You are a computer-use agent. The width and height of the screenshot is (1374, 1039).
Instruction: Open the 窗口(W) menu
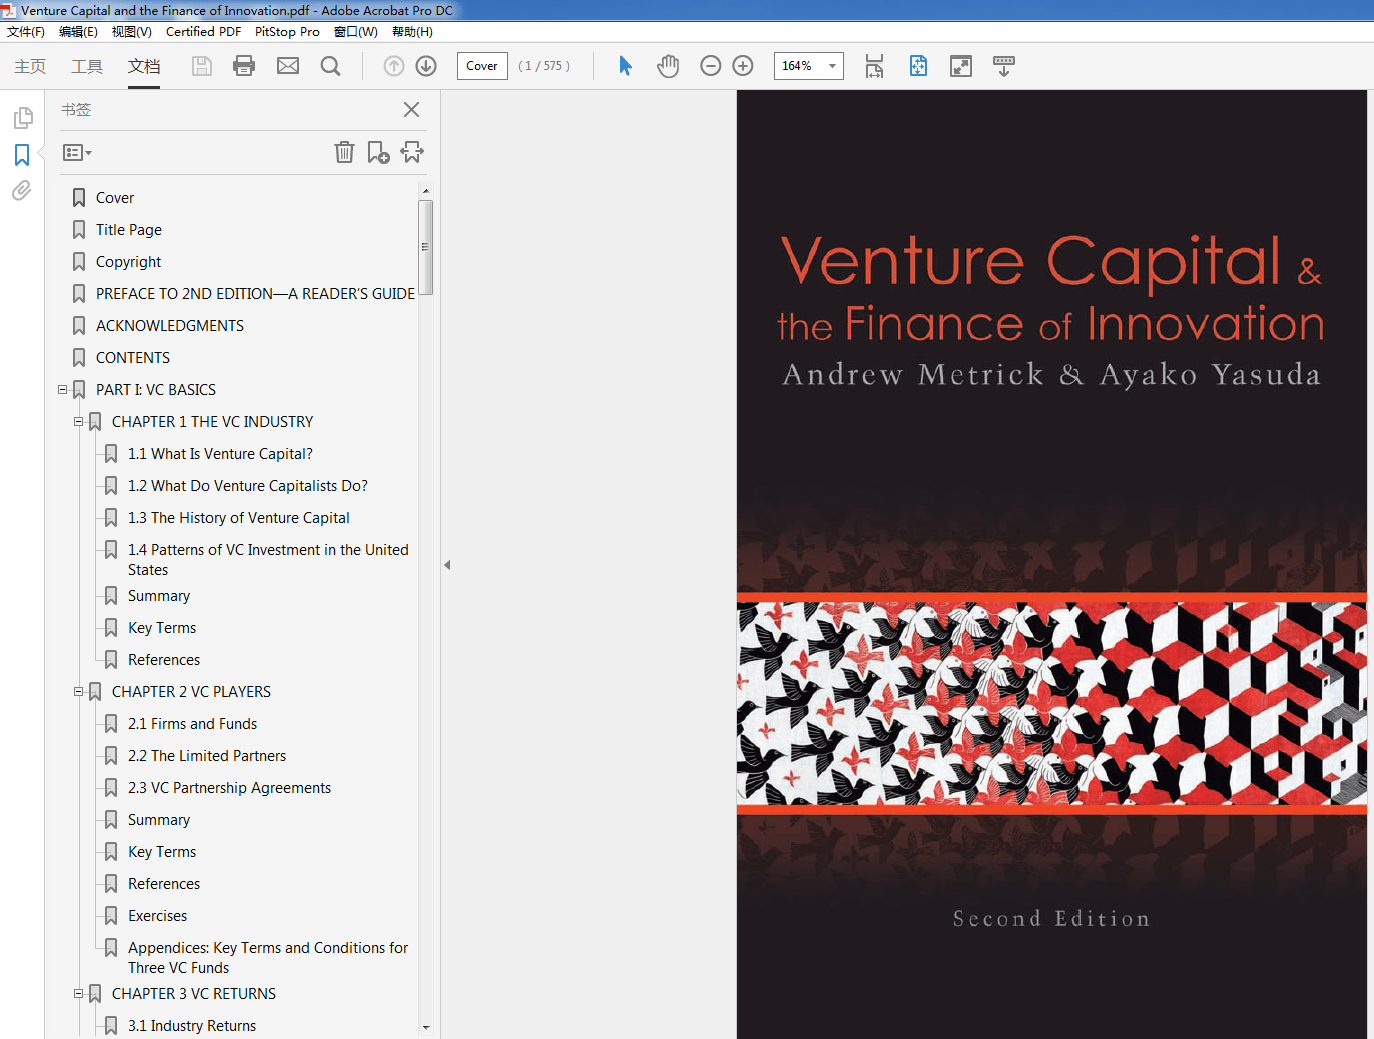[356, 32]
